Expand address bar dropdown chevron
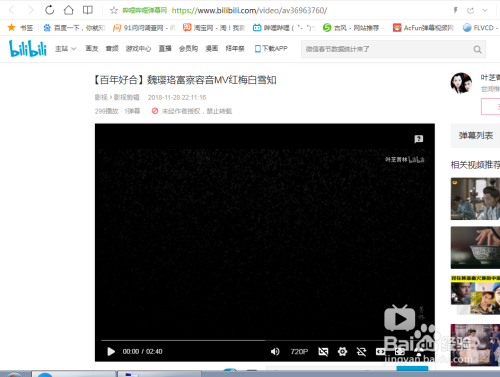Viewport: 500px width, 377px height. [485, 10]
